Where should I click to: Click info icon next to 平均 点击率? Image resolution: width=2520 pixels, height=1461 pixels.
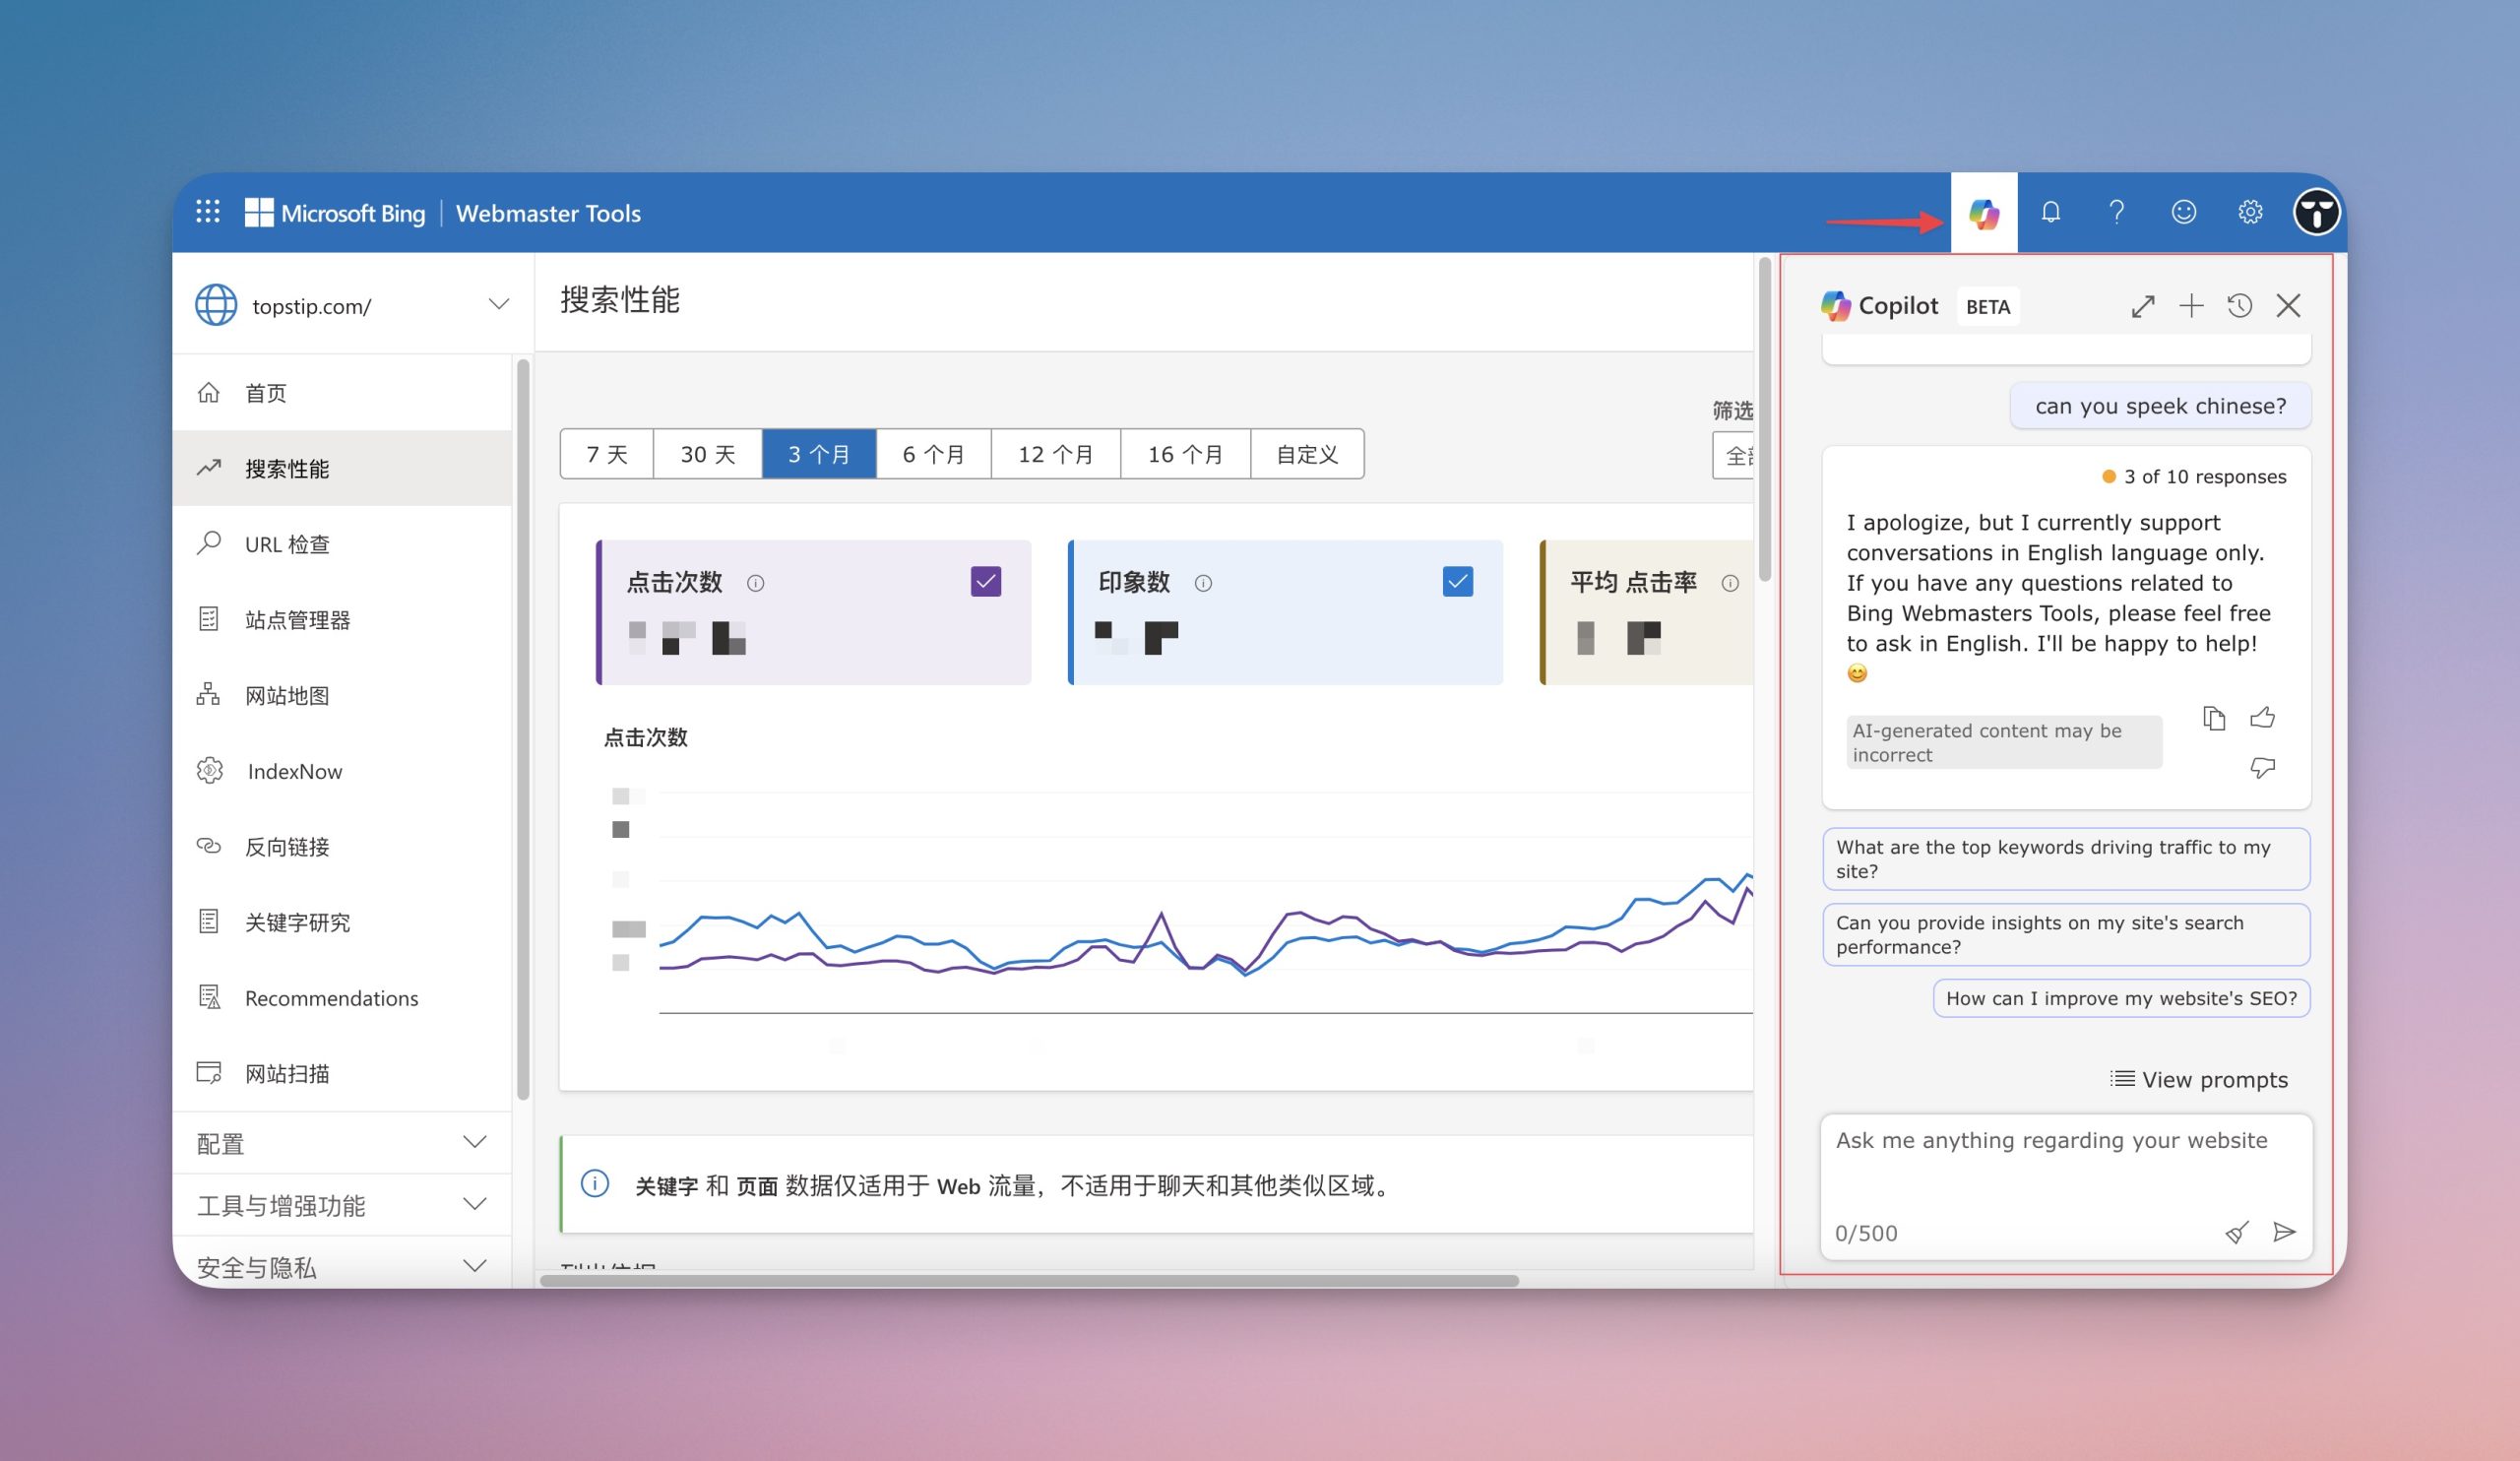1730,583
